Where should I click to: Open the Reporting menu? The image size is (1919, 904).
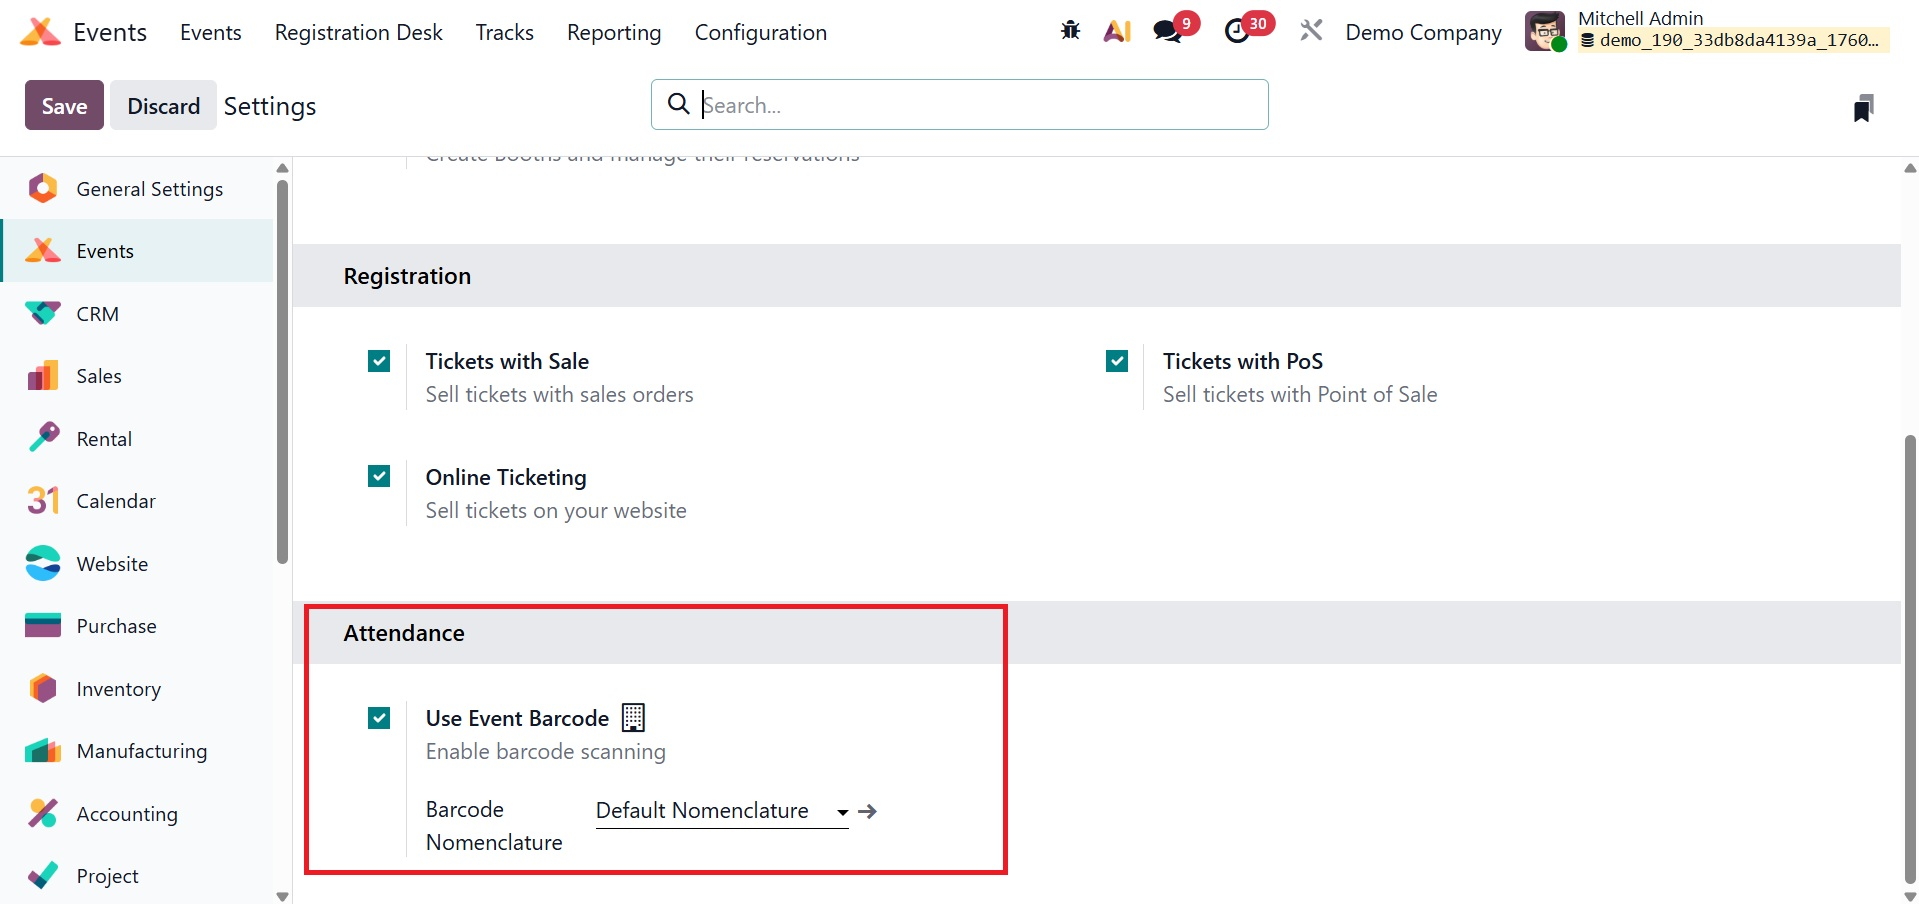(614, 32)
